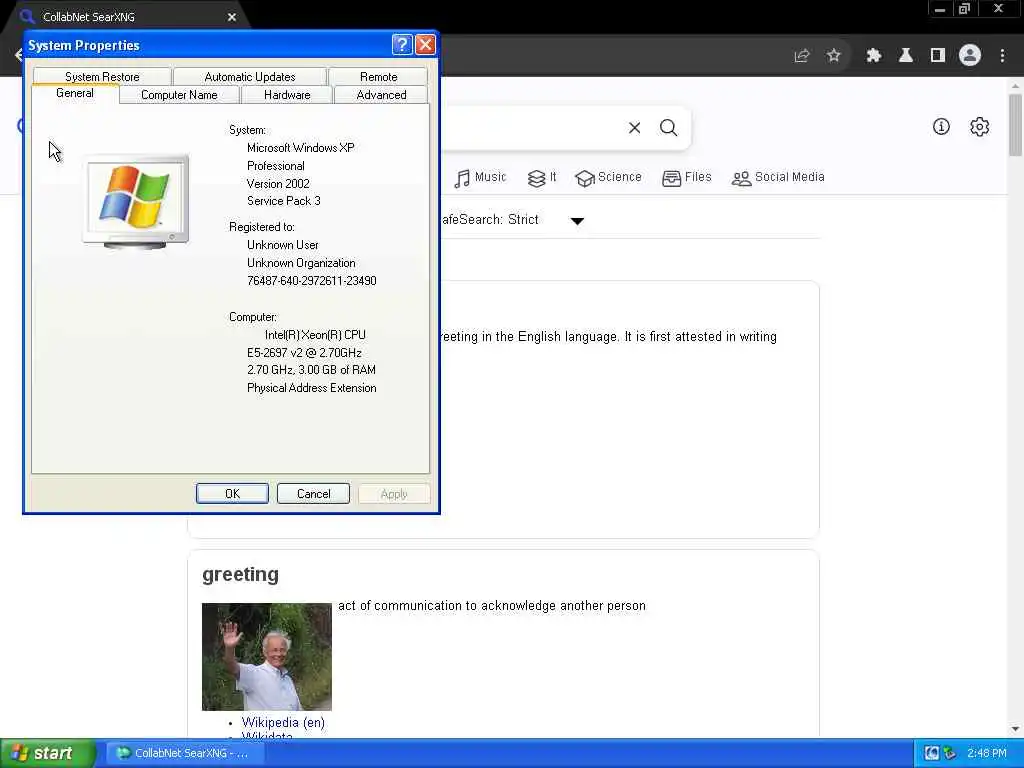
Task: Switch to the Computer Name tab
Action: (x=179, y=95)
